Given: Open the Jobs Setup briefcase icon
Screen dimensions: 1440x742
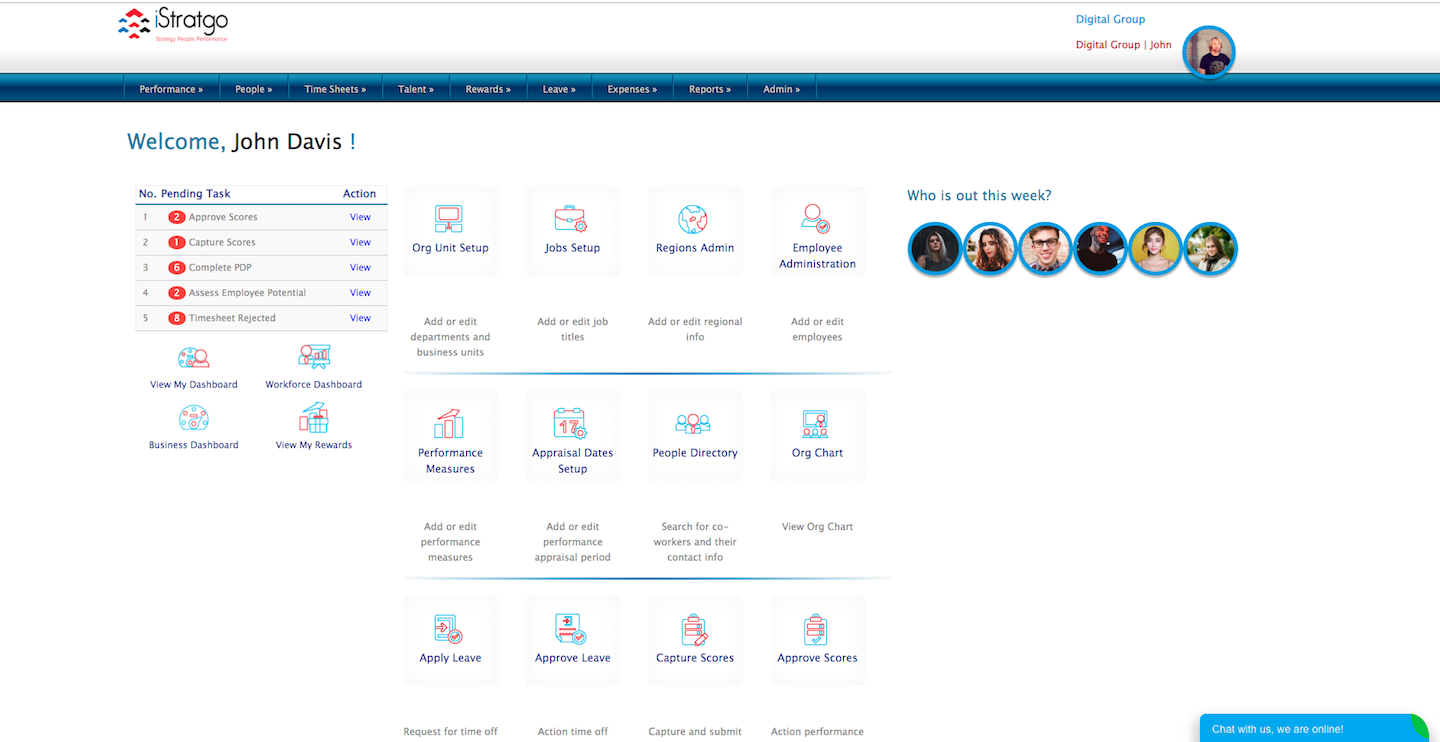Looking at the screenshot, I should coord(572,218).
